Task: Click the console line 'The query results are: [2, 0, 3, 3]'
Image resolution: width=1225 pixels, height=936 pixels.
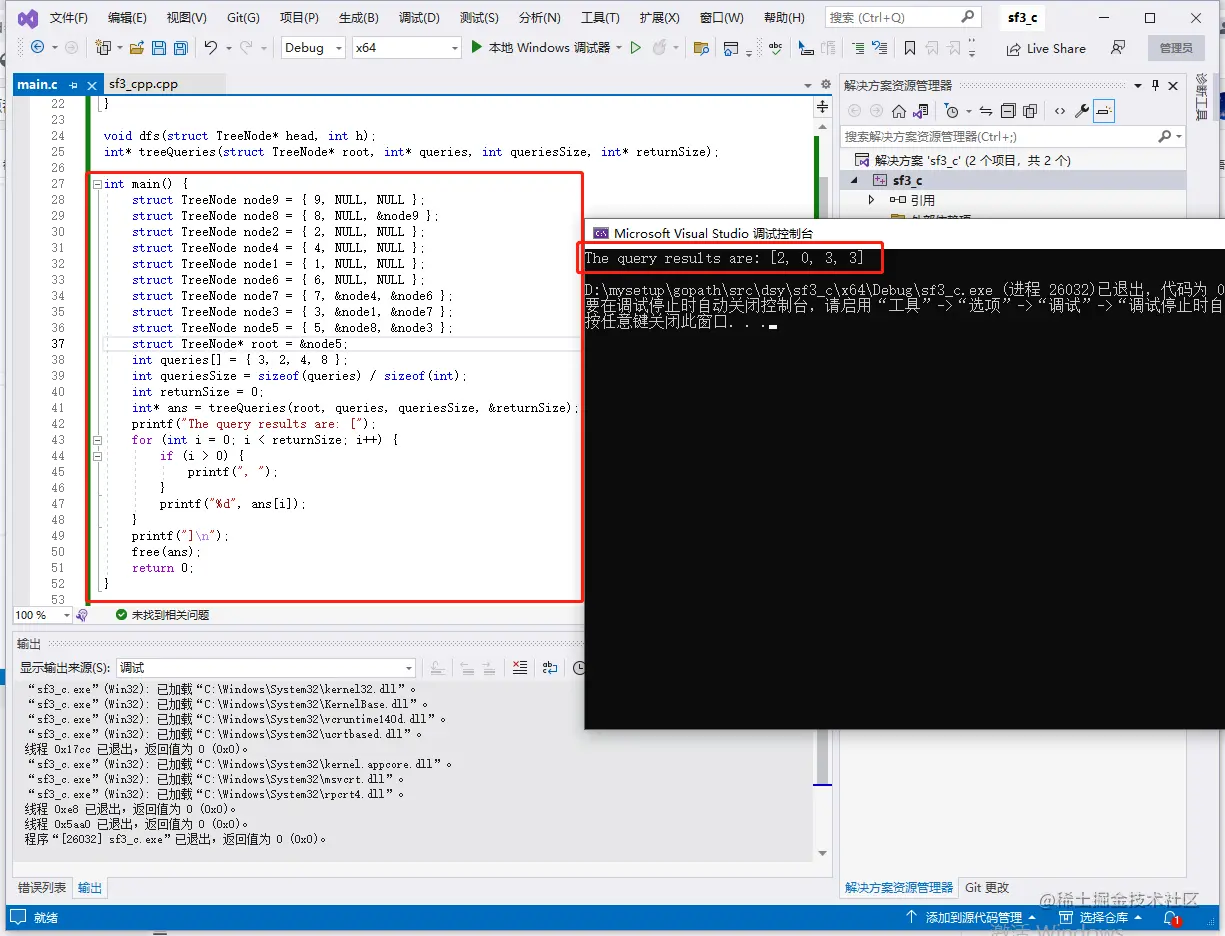Action: tap(724, 258)
